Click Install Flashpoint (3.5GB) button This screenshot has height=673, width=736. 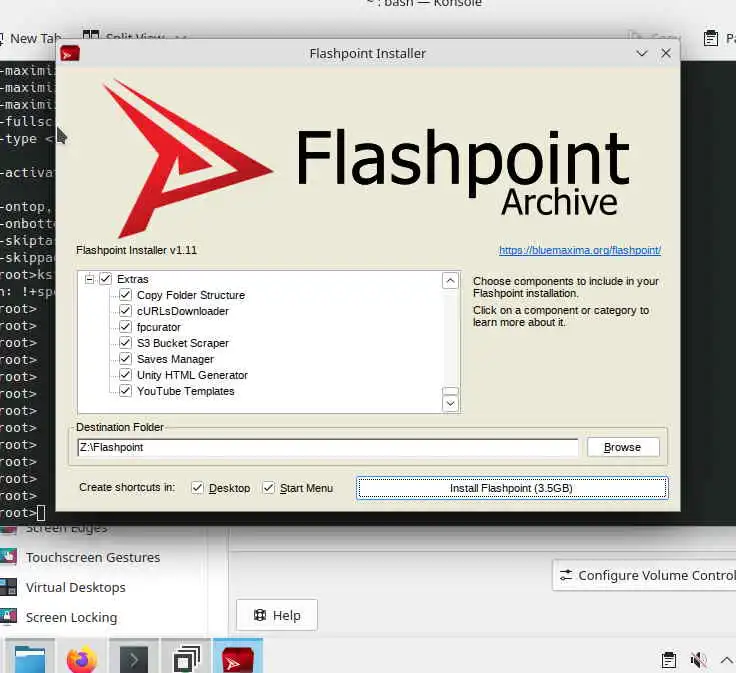tap(512, 488)
